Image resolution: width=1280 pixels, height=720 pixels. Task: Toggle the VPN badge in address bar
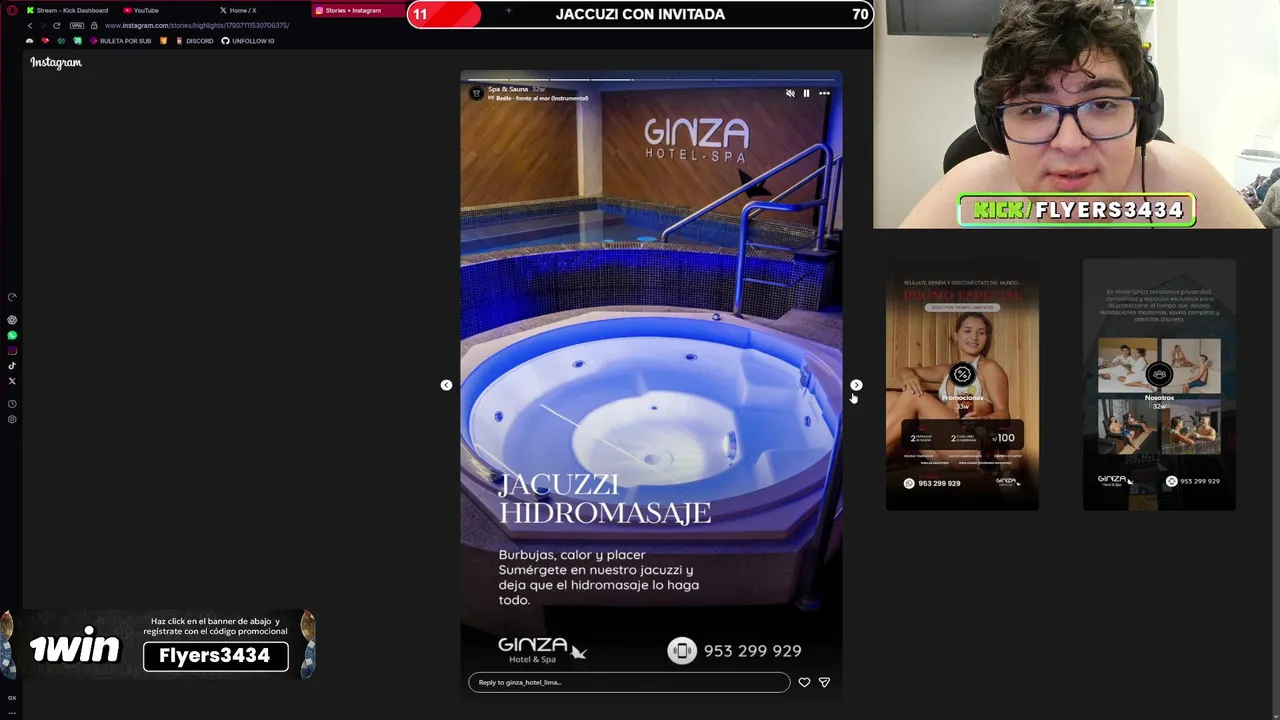pos(77,25)
